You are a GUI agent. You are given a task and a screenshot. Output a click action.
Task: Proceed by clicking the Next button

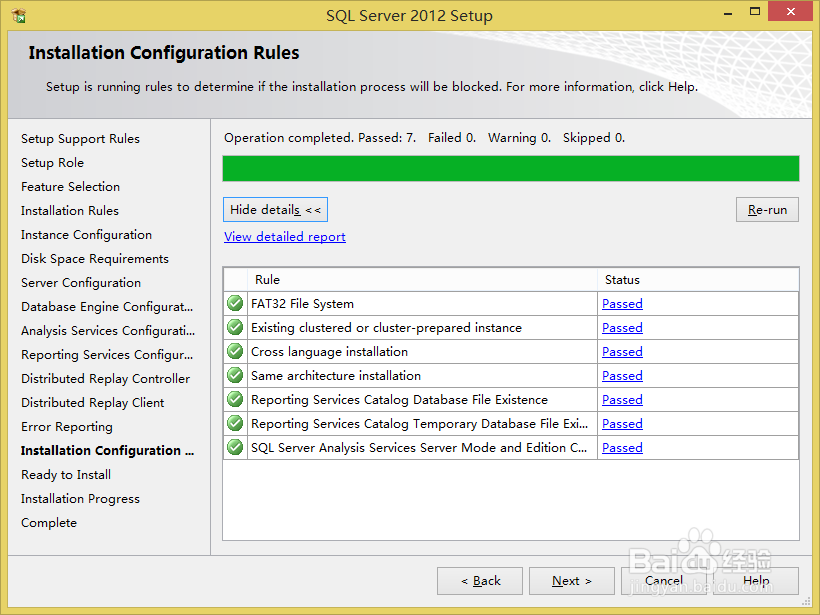[571, 580]
